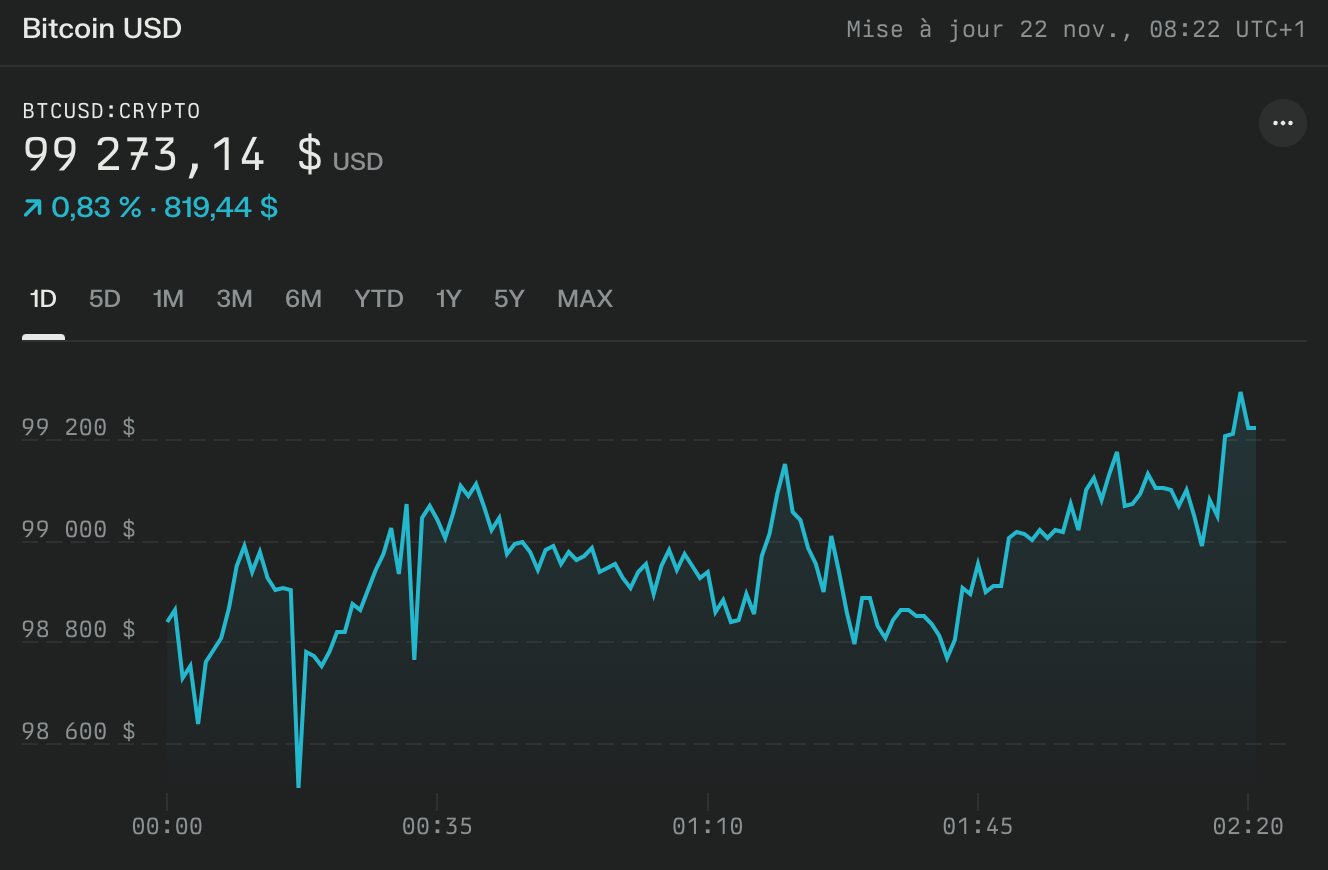Click the 00:35 time axis label

pos(437,827)
